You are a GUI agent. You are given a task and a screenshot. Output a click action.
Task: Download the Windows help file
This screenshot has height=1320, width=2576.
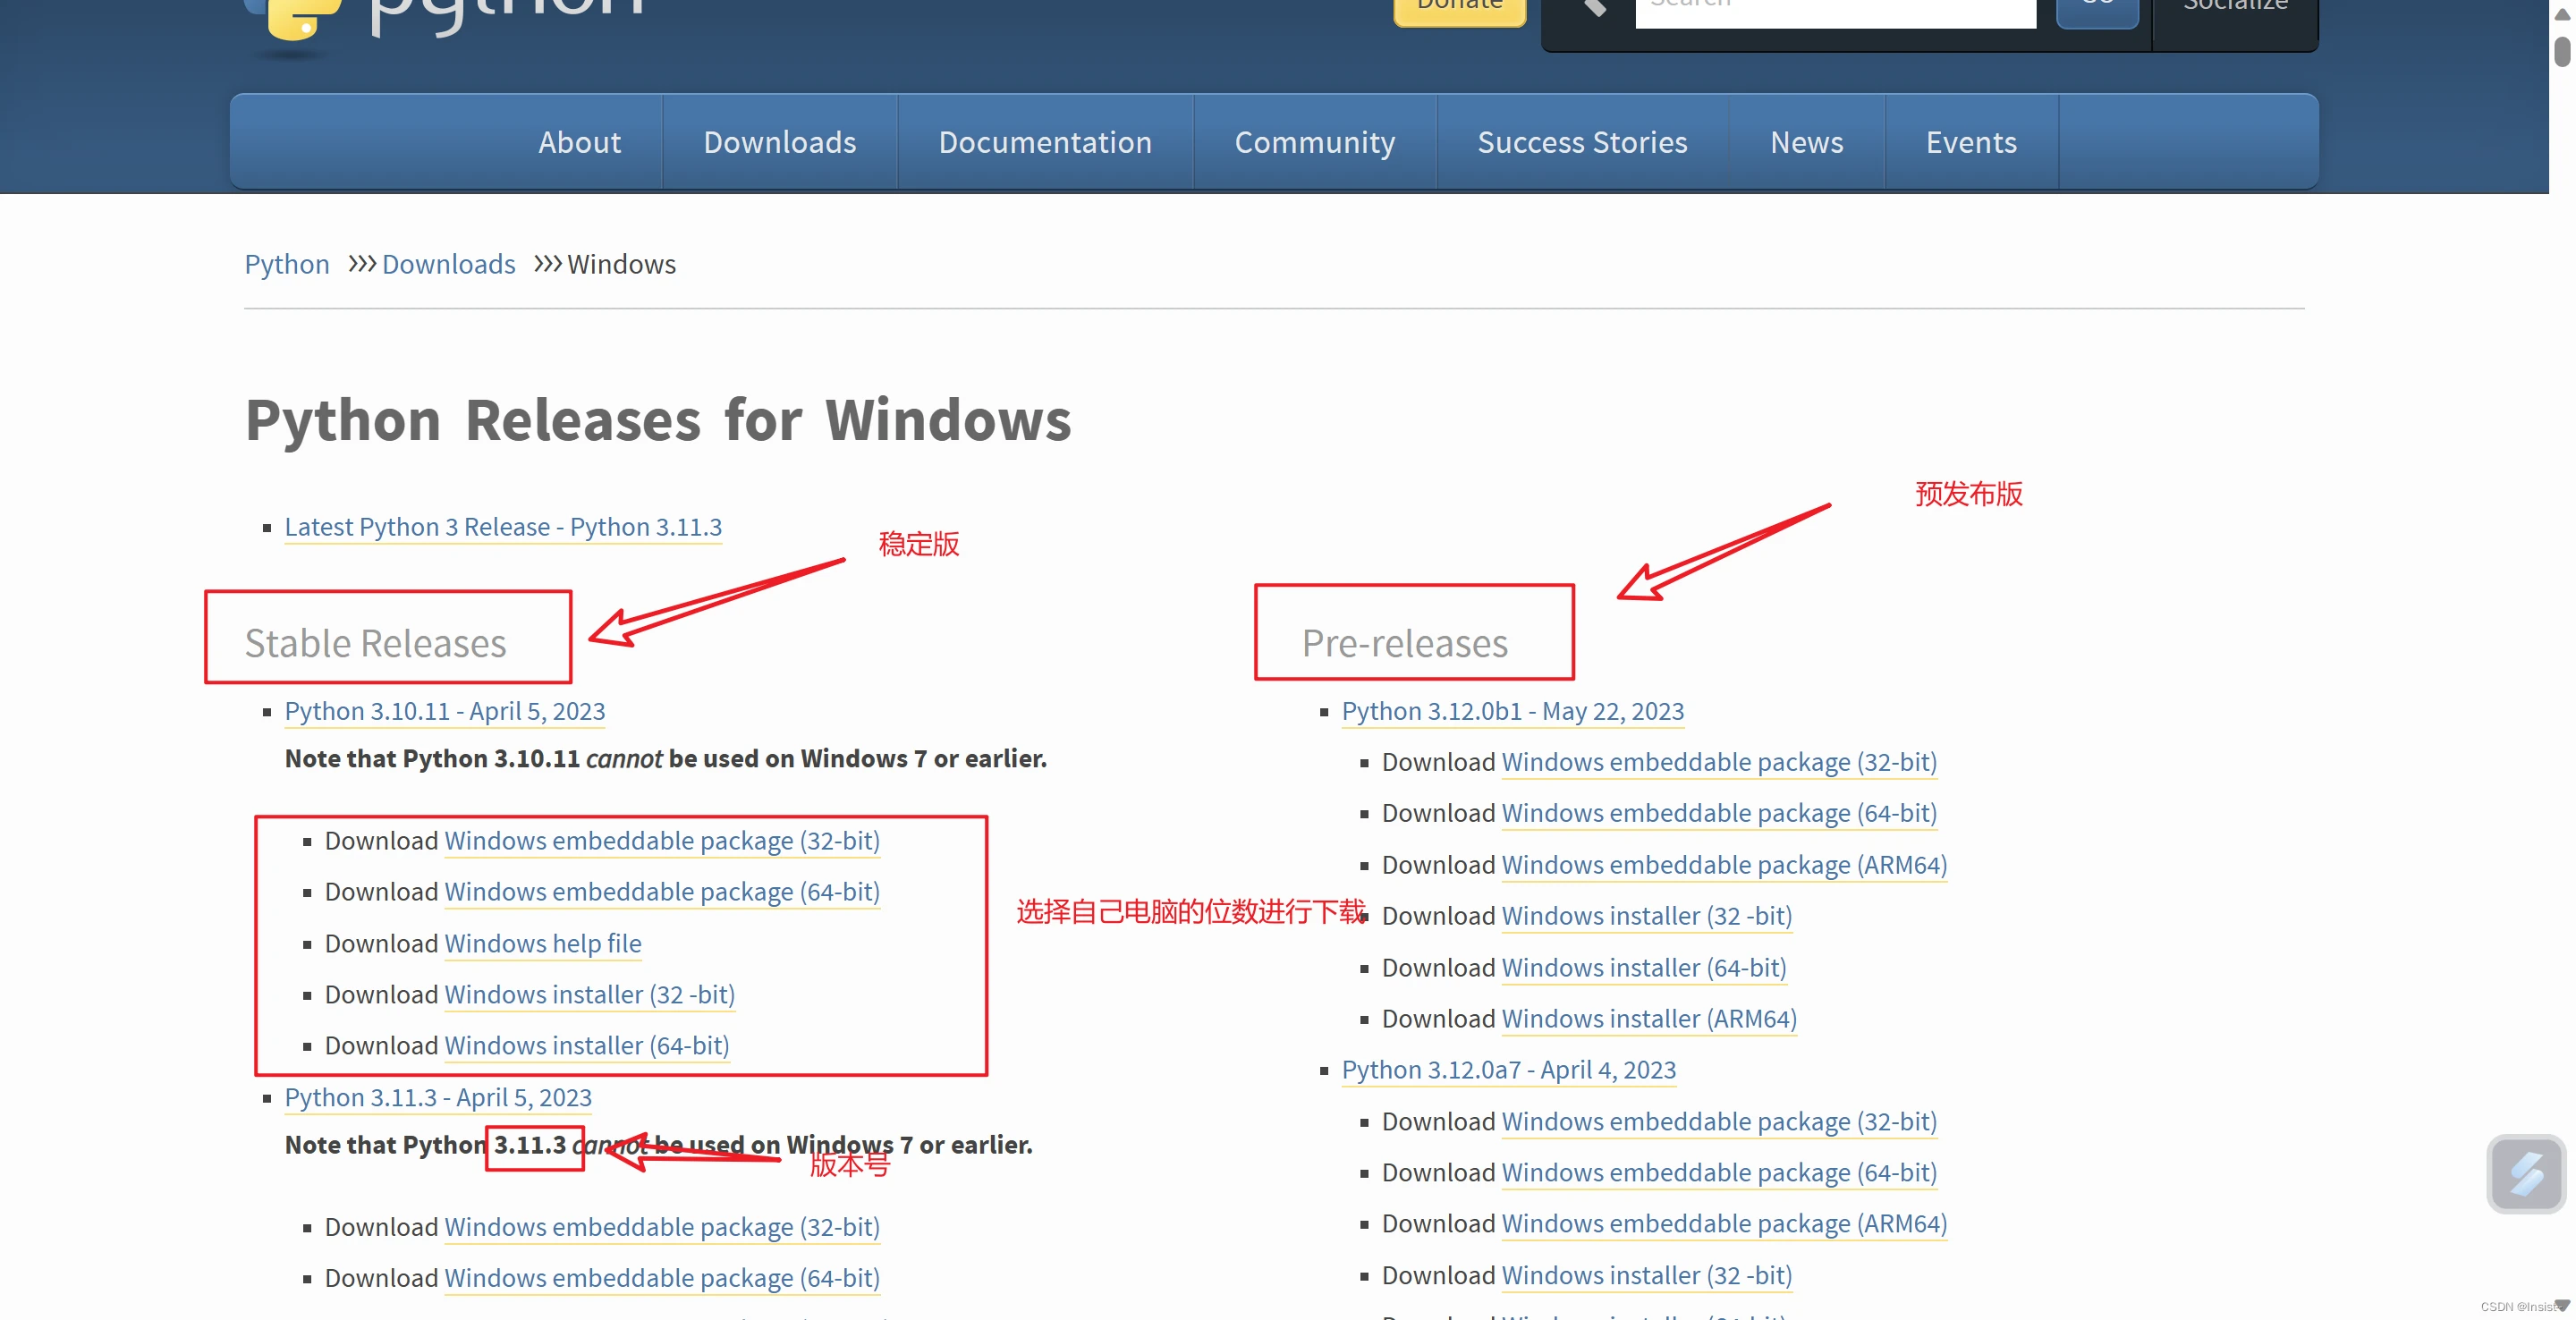tap(543, 944)
